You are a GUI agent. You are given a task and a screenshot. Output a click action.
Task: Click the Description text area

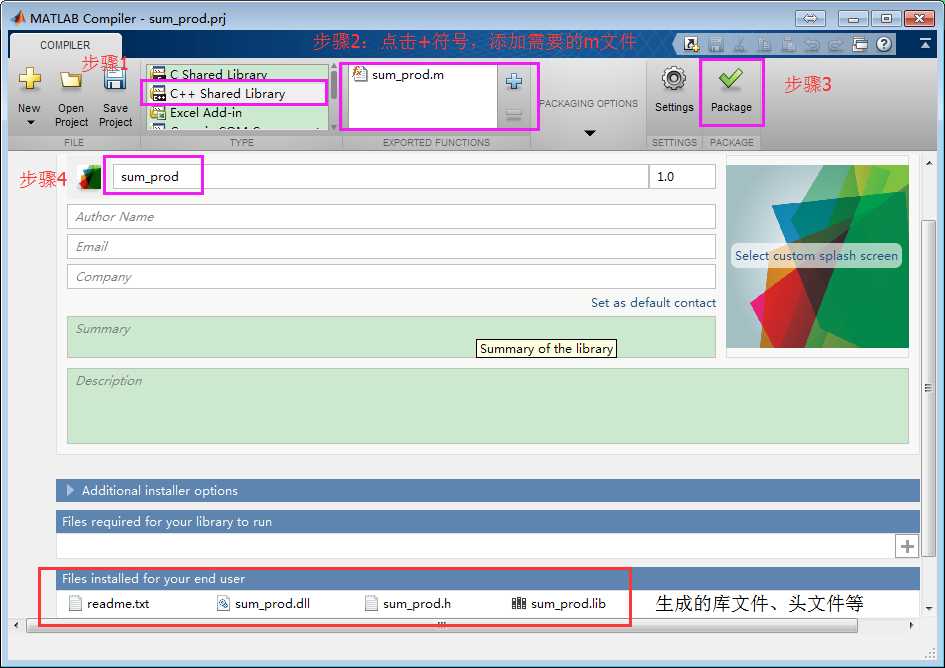click(488, 406)
